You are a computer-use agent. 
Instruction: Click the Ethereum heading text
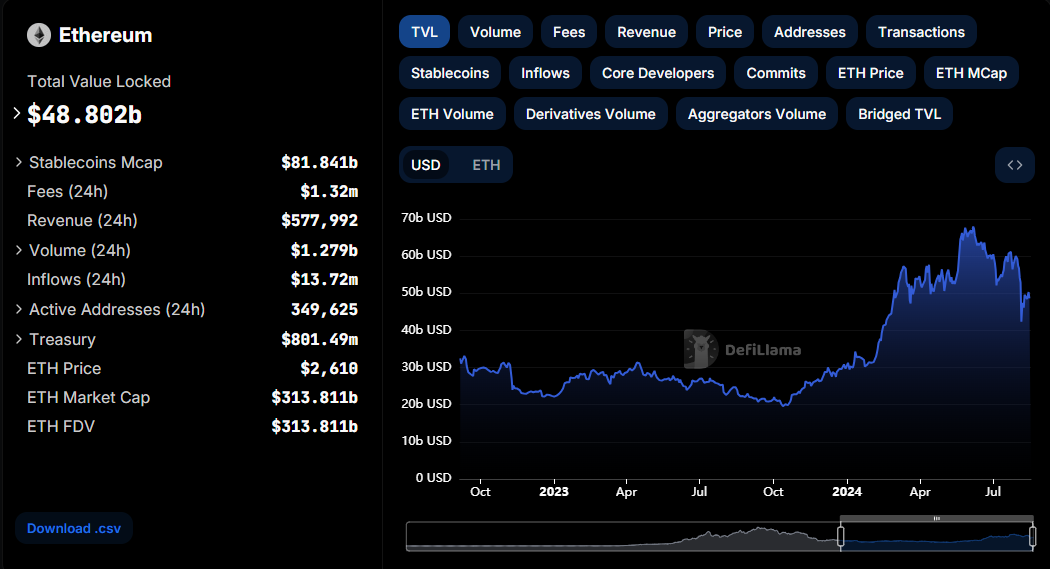pos(106,35)
